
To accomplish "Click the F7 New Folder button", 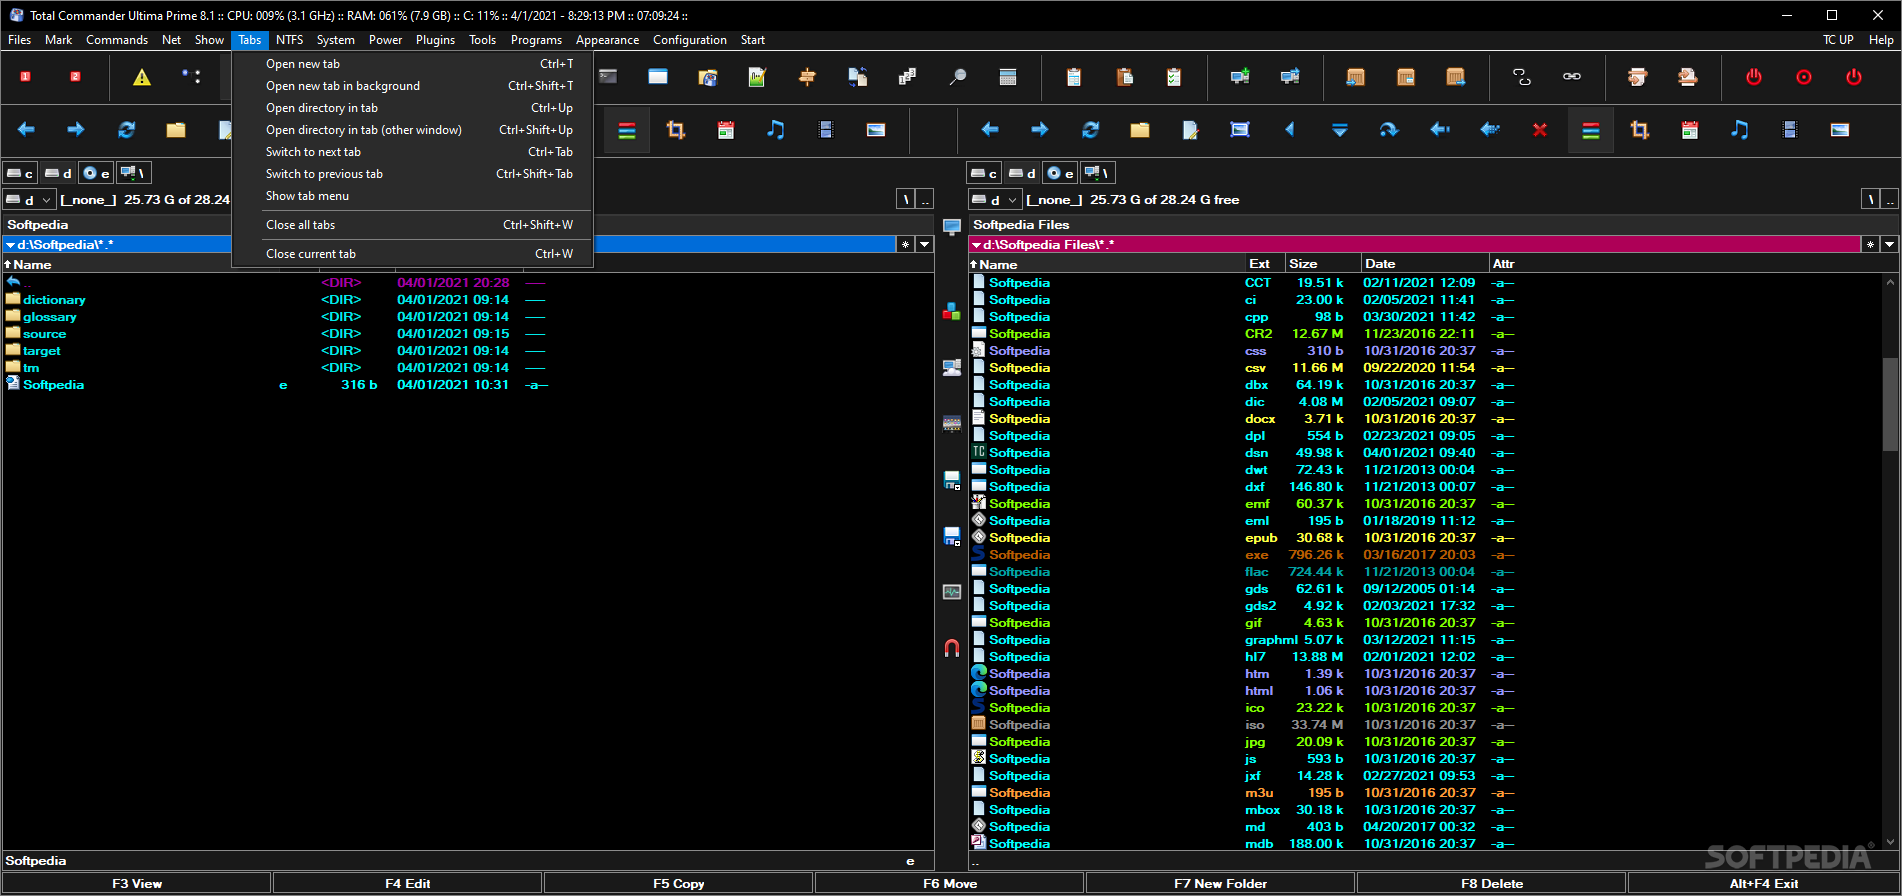I will pyautogui.click(x=1220, y=883).
